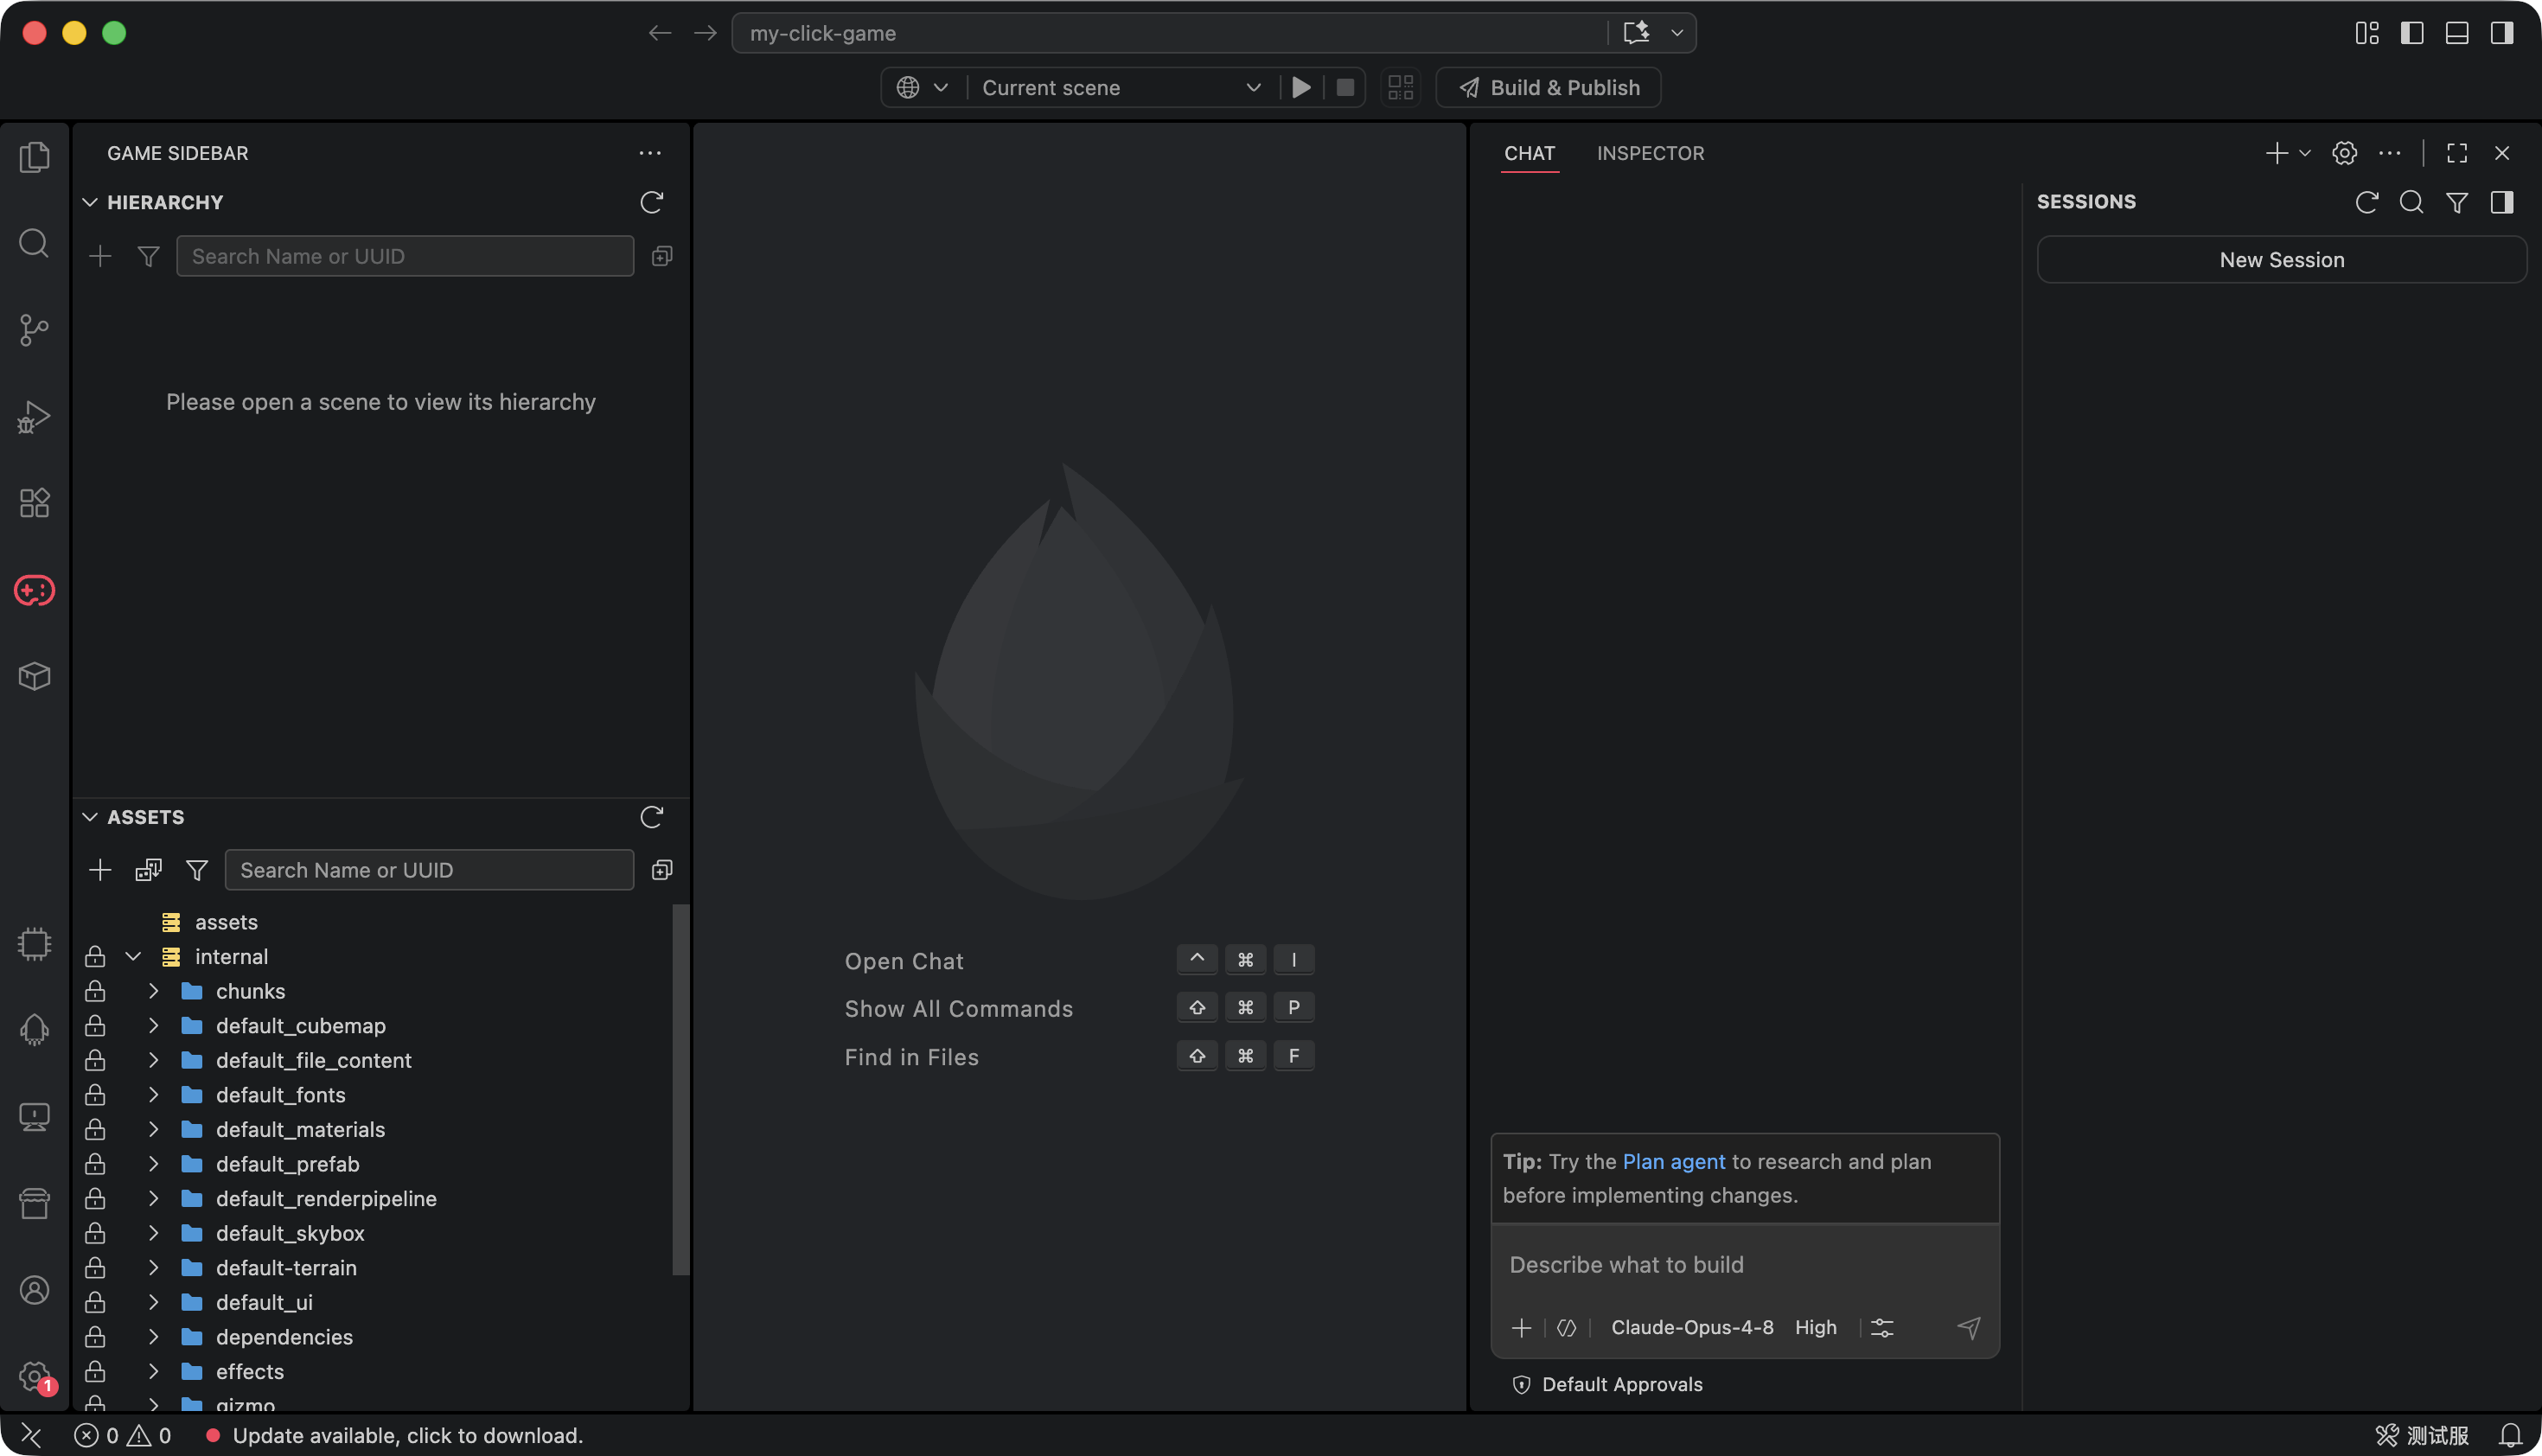Click send message arrow in chat
The height and width of the screenshot is (1456, 2542).
[x=1968, y=1327]
